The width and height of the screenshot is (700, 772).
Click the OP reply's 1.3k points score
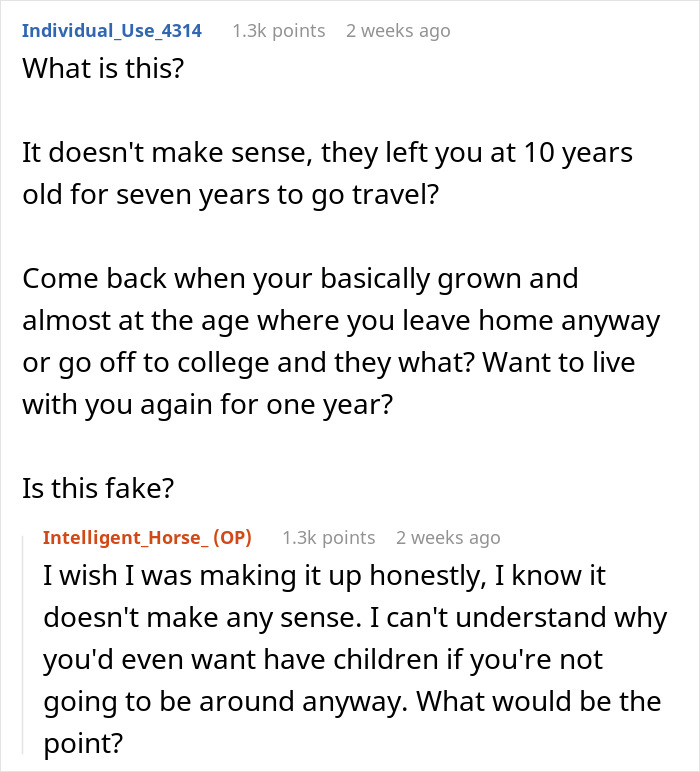pyautogui.click(x=328, y=538)
